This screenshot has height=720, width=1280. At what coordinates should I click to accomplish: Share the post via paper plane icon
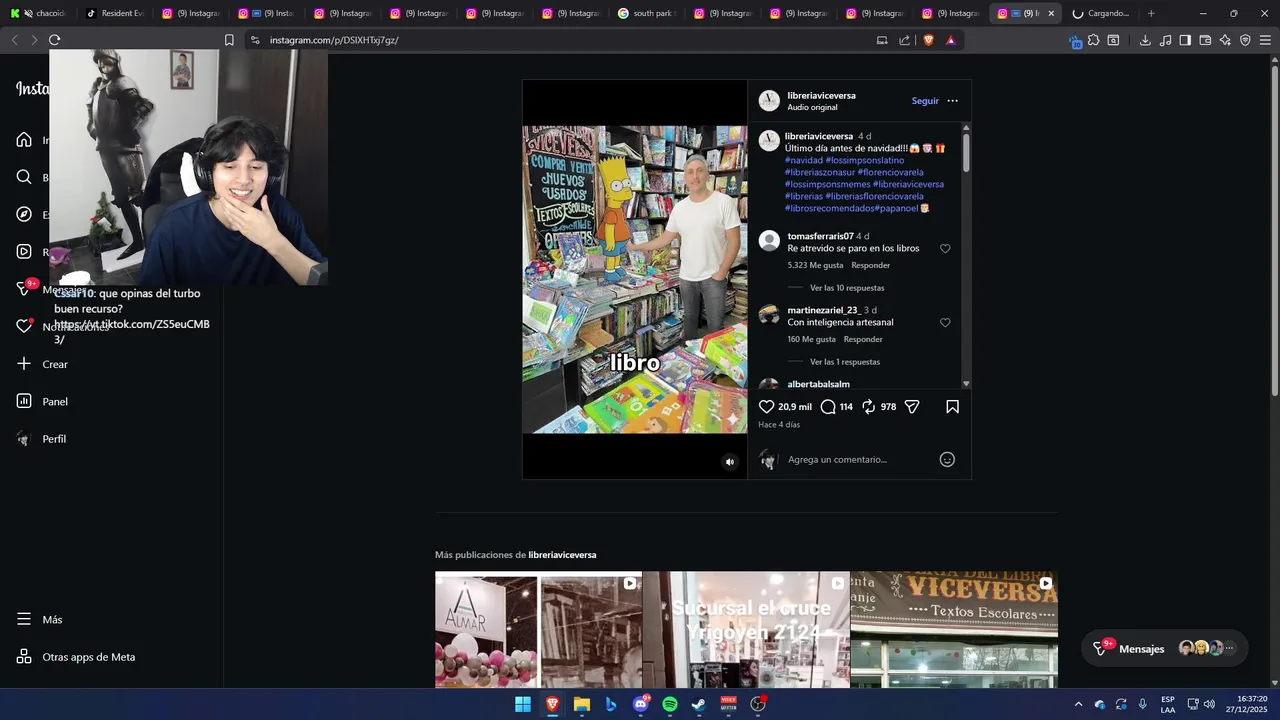tap(912, 407)
